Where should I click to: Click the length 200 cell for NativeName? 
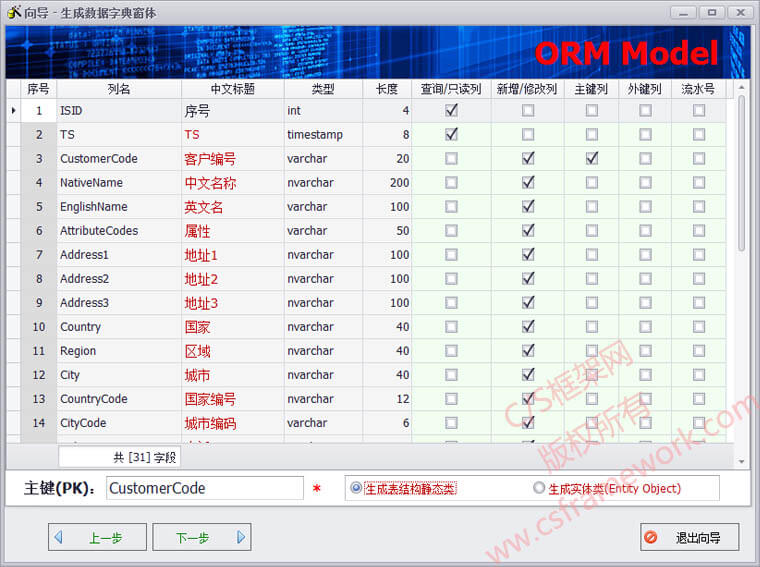point(387,183)
